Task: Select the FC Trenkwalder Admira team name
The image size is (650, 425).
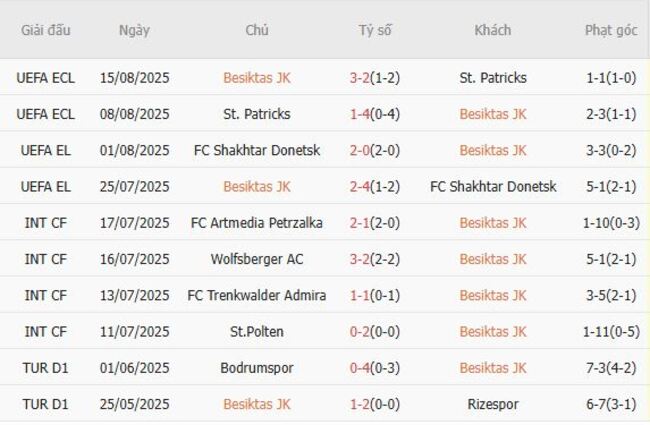Action: tap(257, 295)
